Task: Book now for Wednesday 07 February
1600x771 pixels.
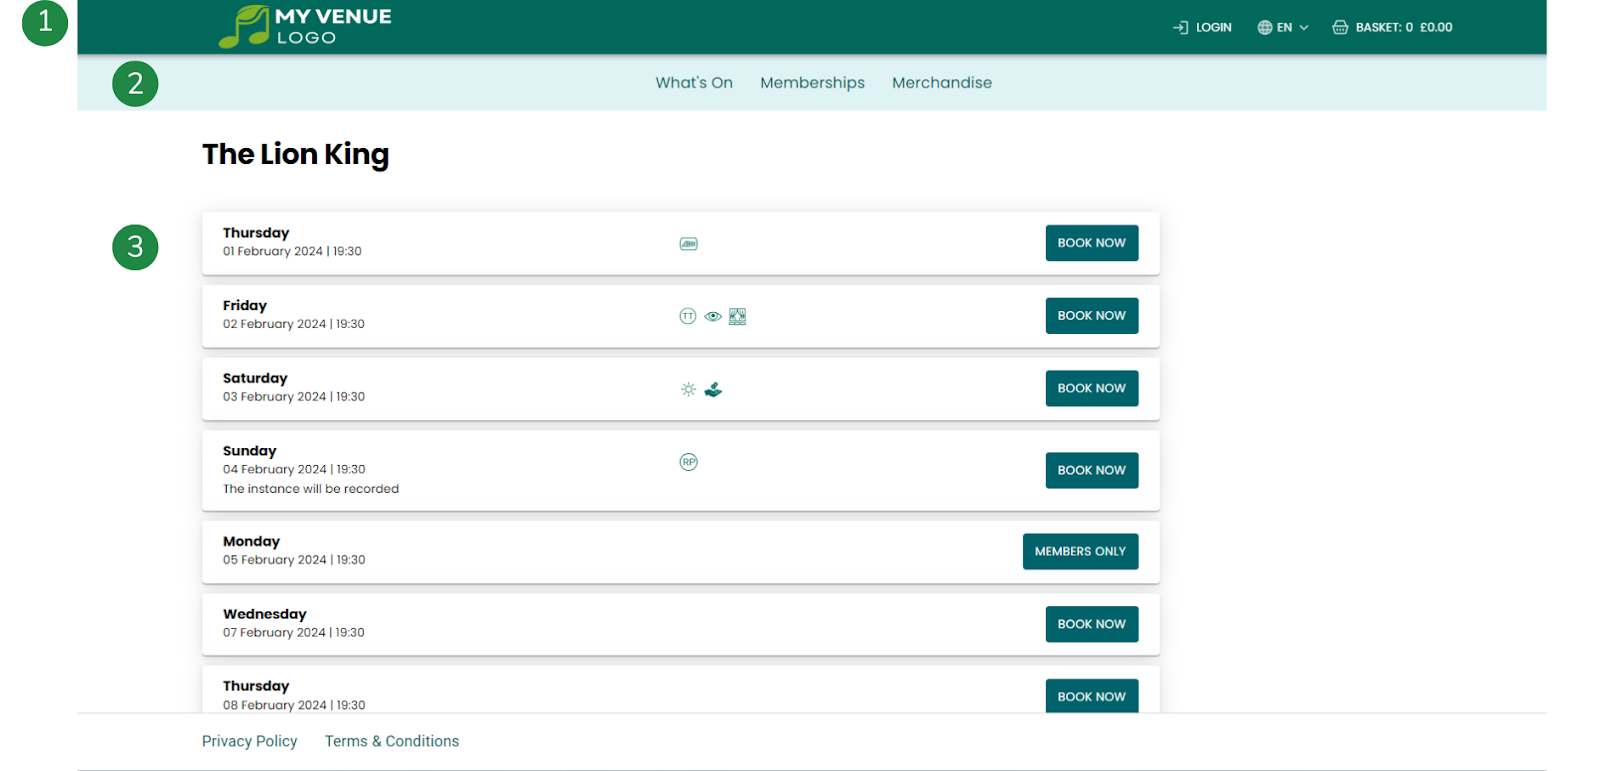Action: tap(1092, 624)
